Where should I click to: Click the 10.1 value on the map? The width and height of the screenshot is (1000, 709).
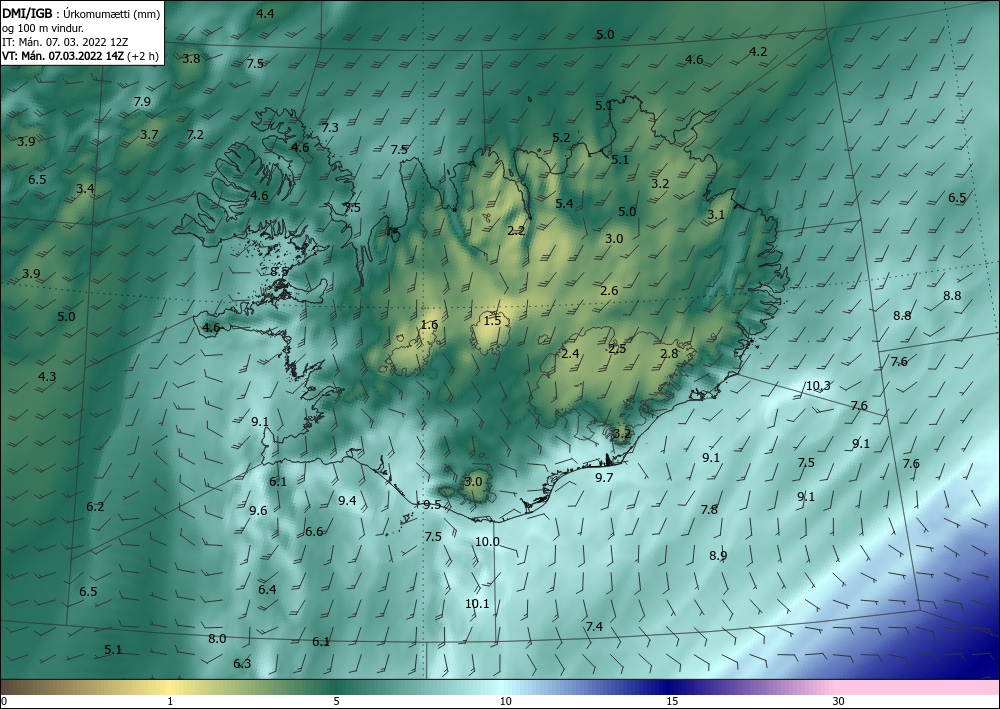click(477, 604)
